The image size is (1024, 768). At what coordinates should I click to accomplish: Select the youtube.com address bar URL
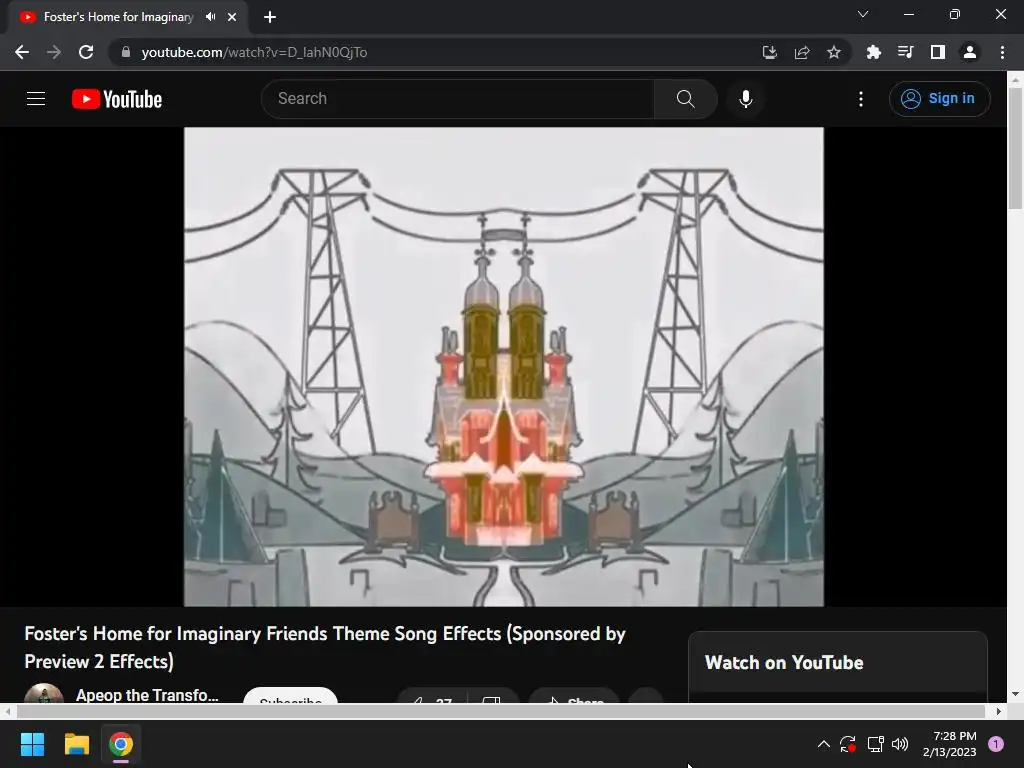254,52
